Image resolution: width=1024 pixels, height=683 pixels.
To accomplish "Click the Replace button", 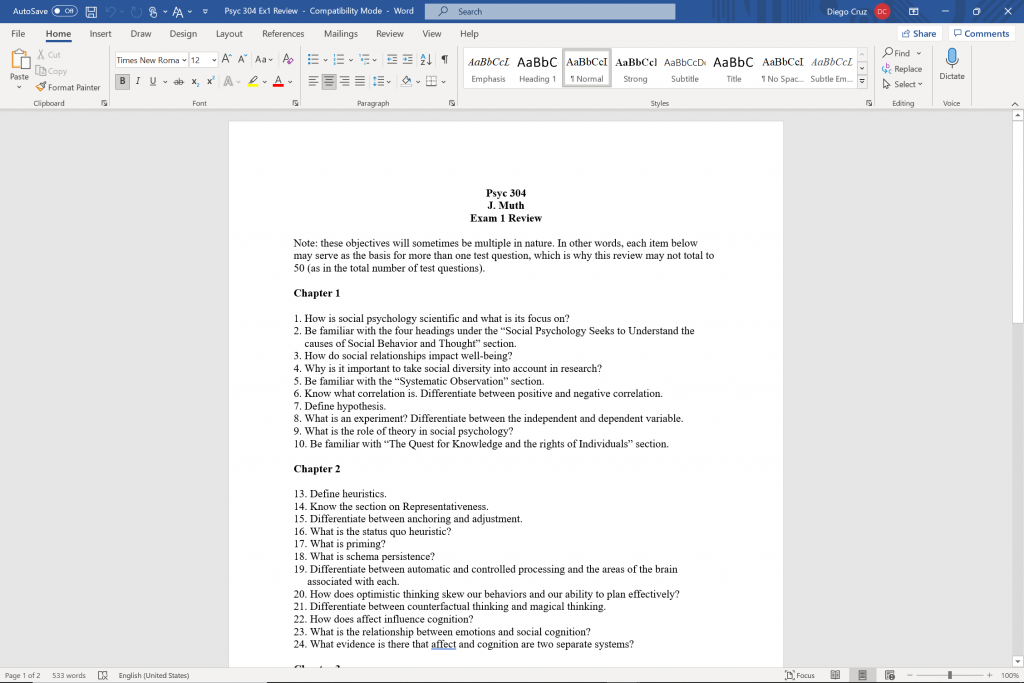I will click(902, 69).
